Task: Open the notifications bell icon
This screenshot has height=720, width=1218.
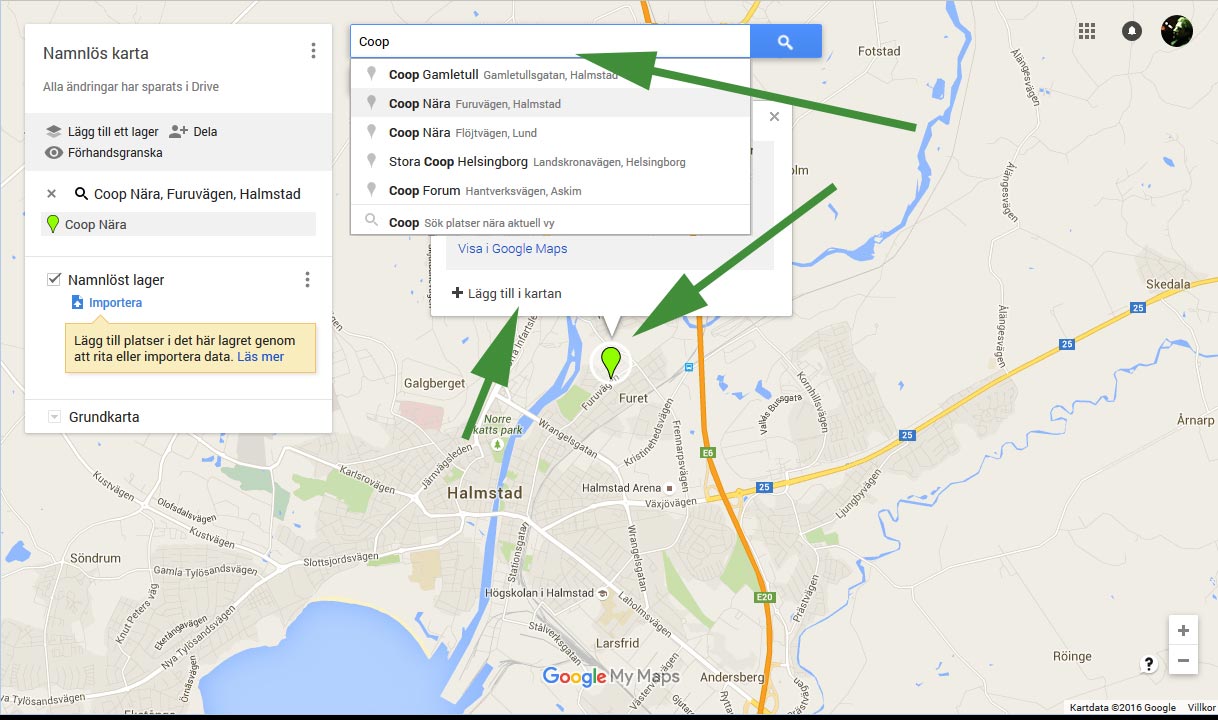Action: 1132,31
